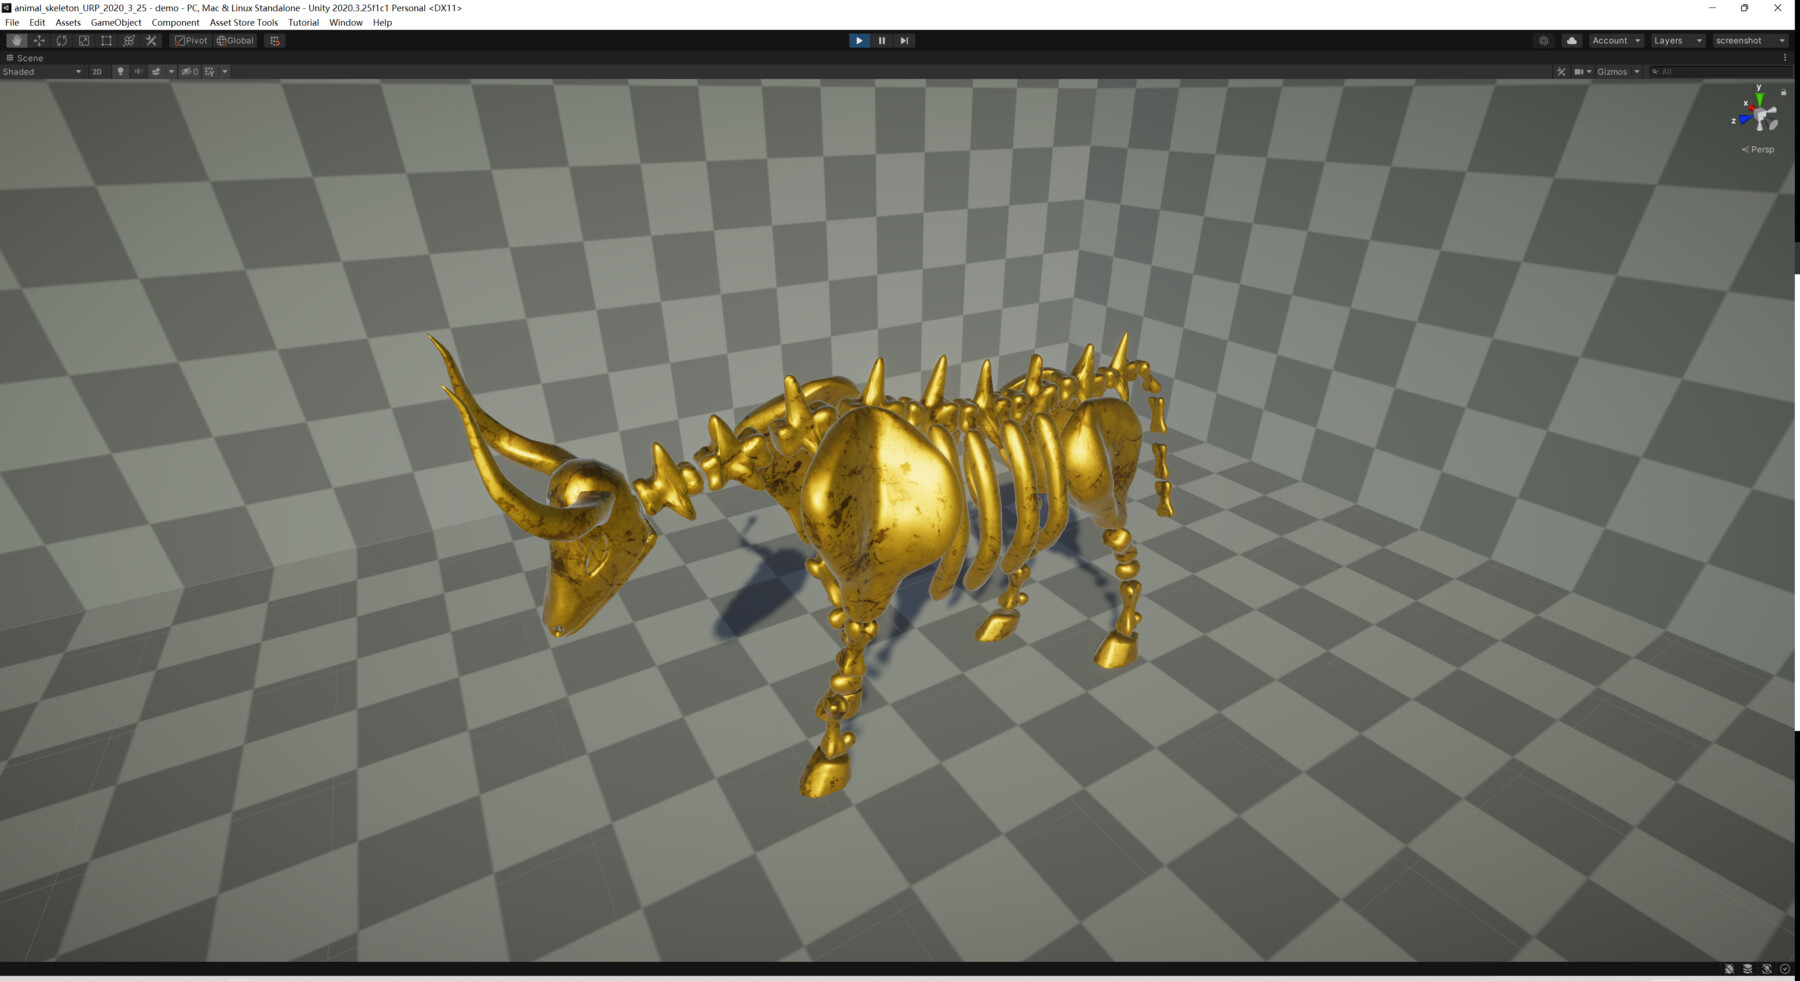Toggle scene audio on
The height and width of the screenshot is (981, 1800).
point(138,71)
